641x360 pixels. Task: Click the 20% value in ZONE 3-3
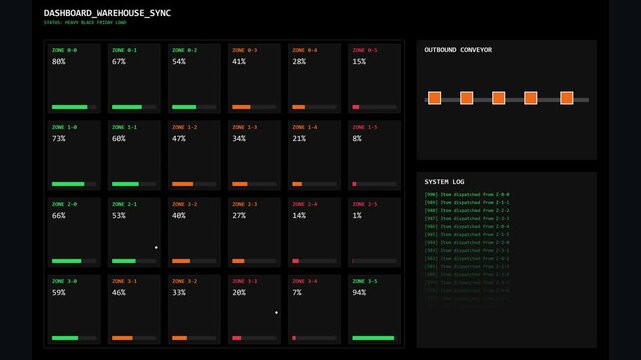point(239,293)
